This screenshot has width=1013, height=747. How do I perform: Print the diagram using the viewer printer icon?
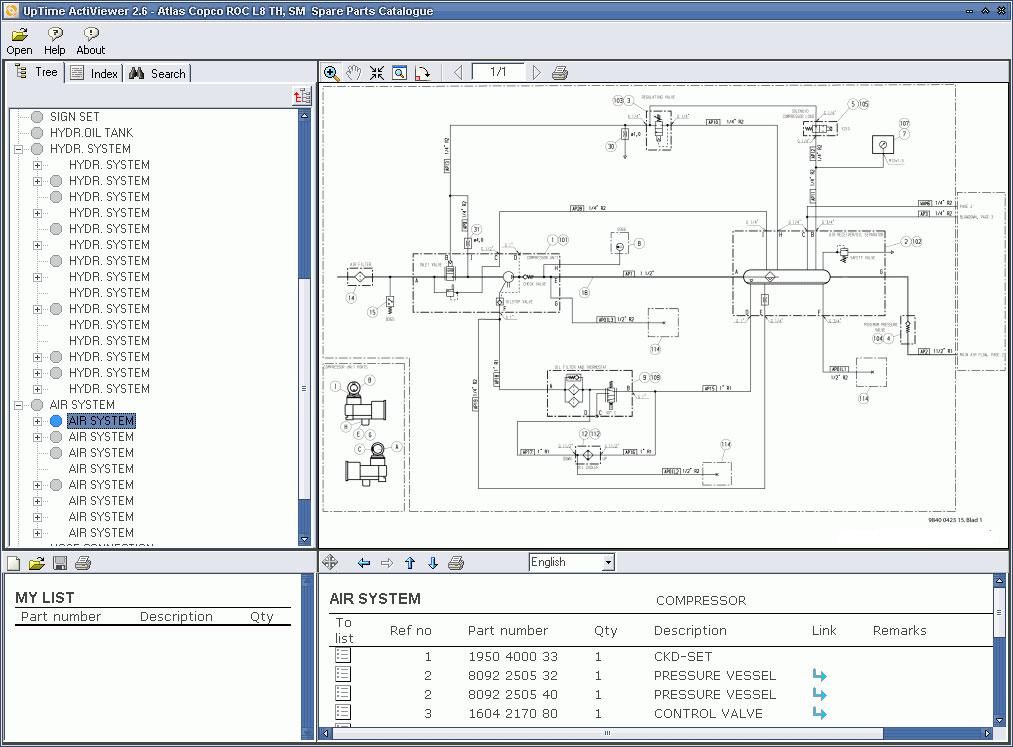[560, 73]
